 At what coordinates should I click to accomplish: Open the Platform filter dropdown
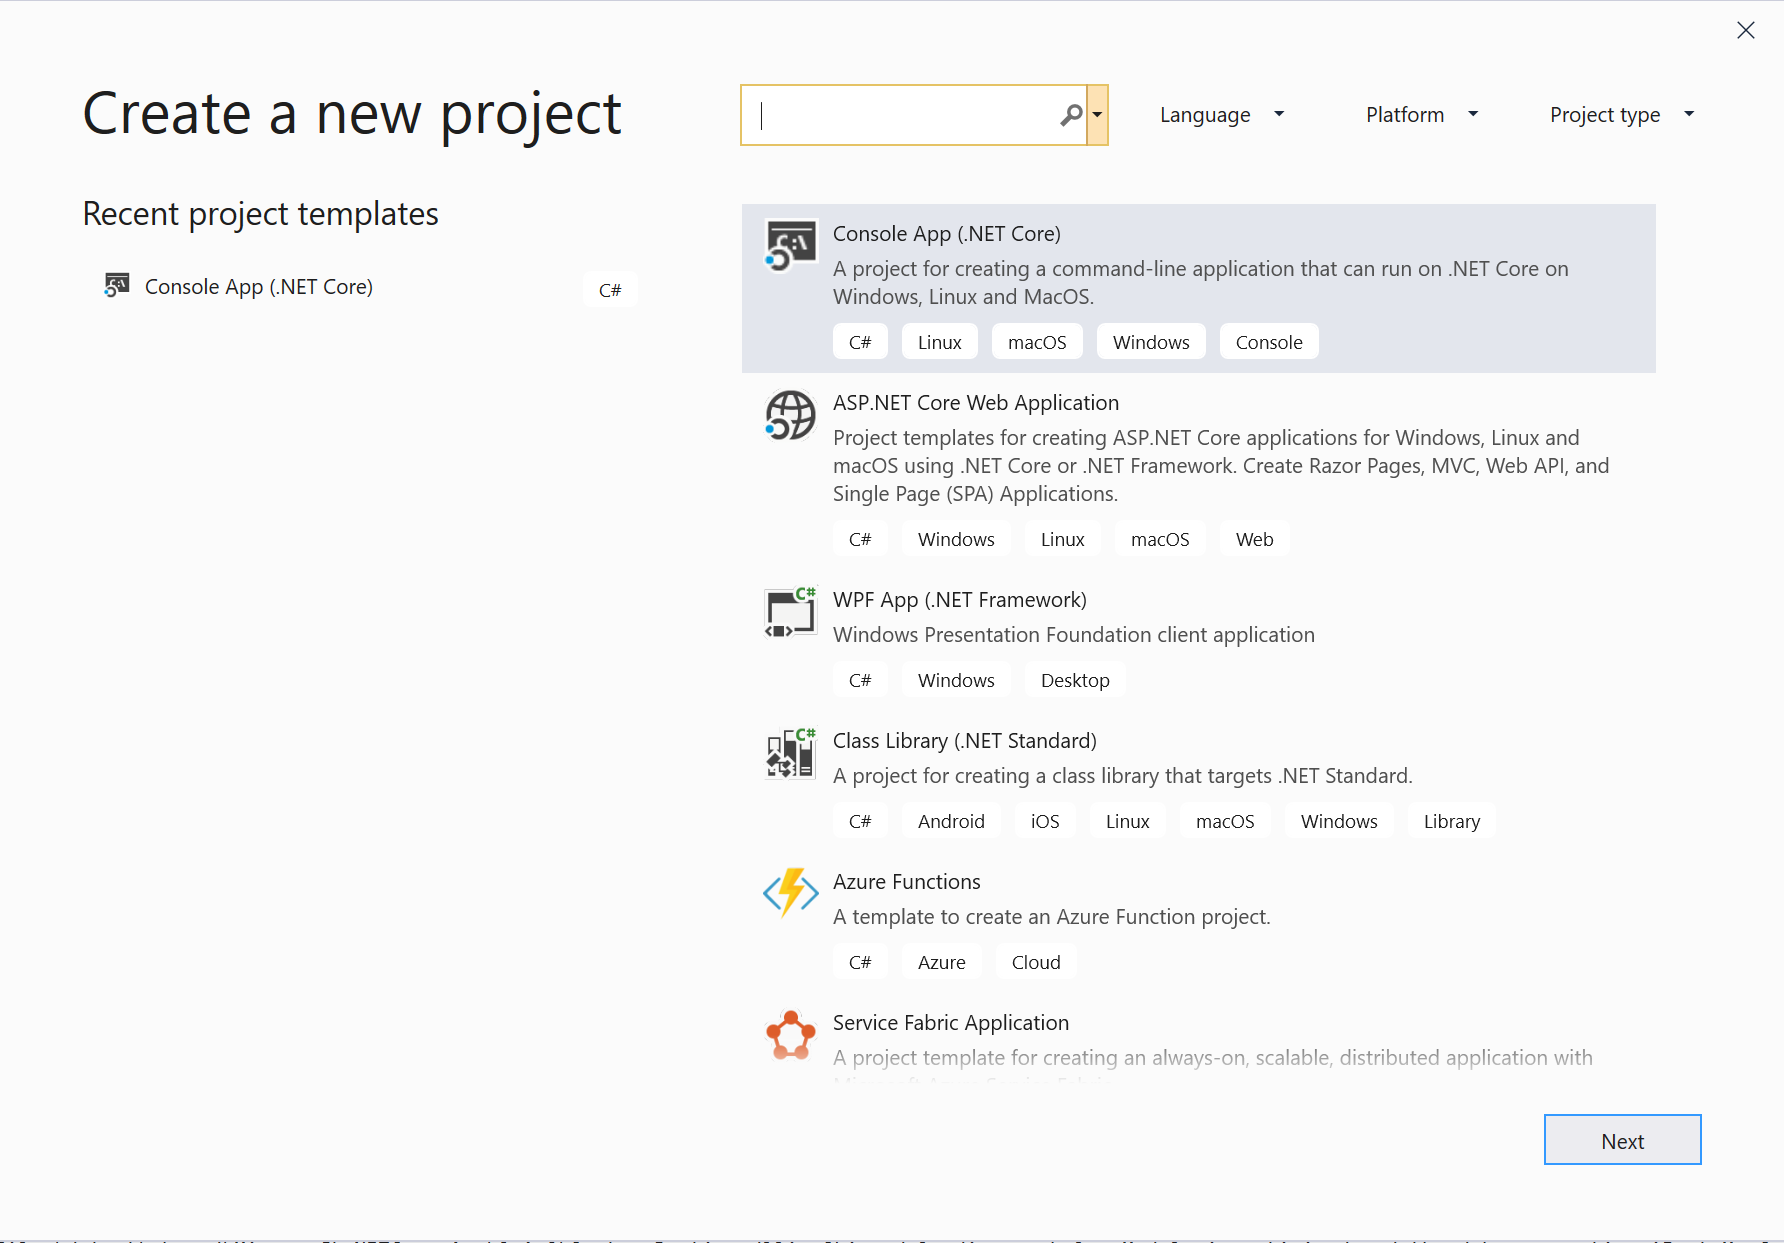(x=1422, y=115)
